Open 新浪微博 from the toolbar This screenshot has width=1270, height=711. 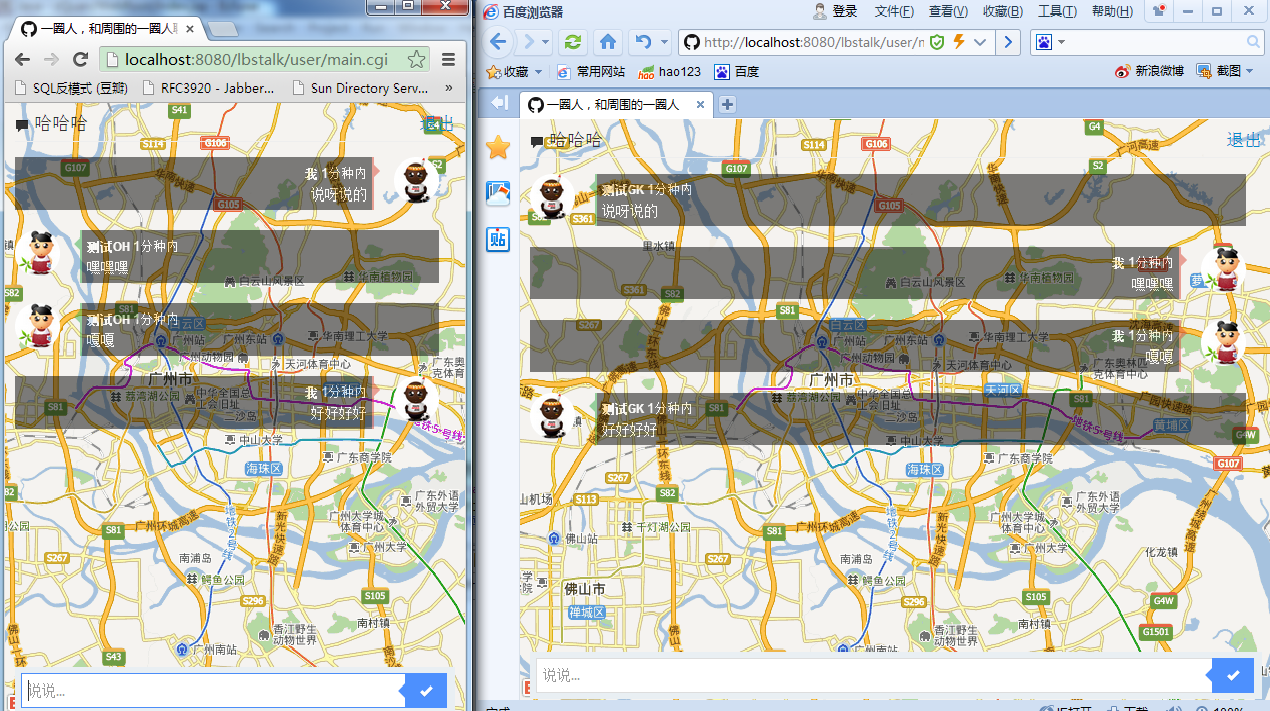[1149, 71]
